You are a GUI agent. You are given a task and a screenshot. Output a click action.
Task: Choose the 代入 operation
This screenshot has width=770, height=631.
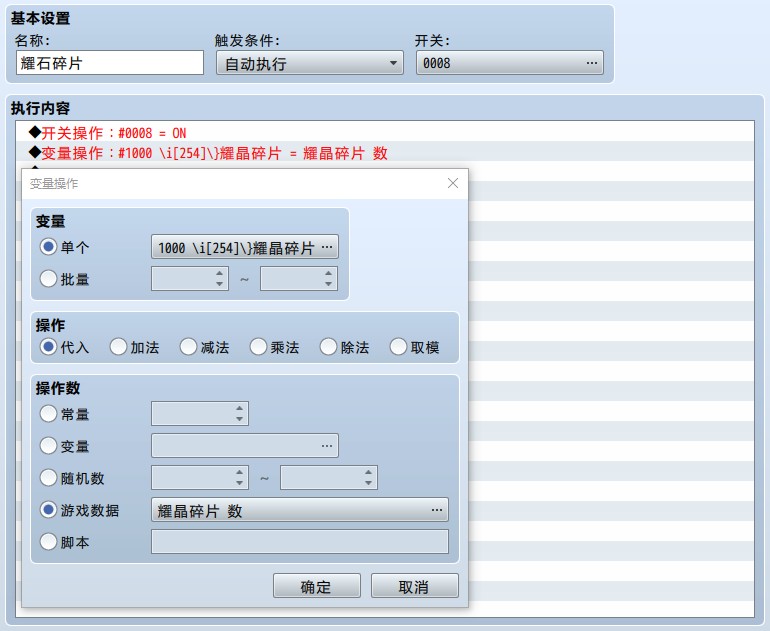coord(48,347)
